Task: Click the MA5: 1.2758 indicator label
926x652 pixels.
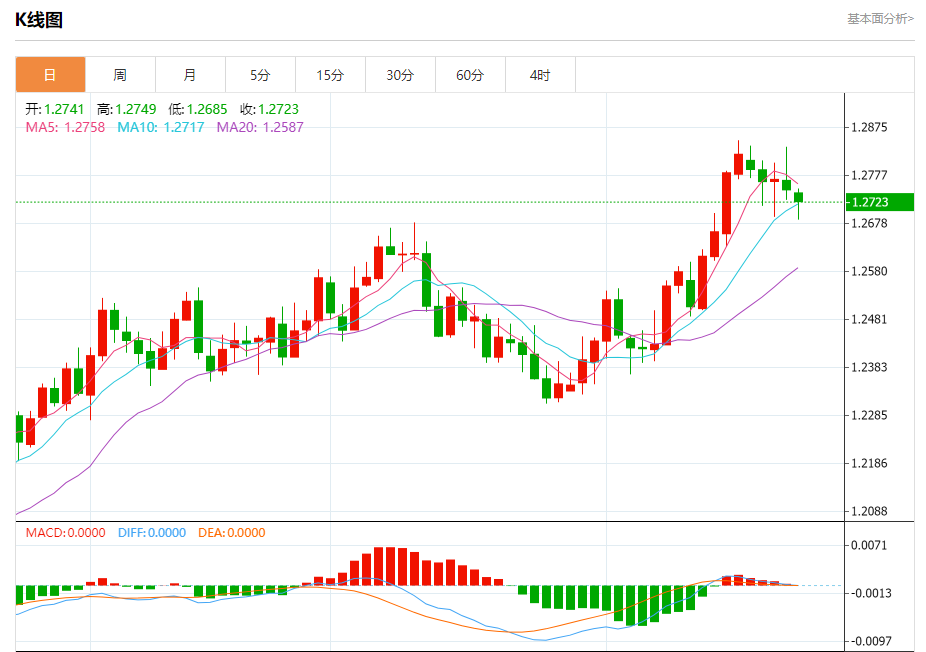Action: (65, 127)
